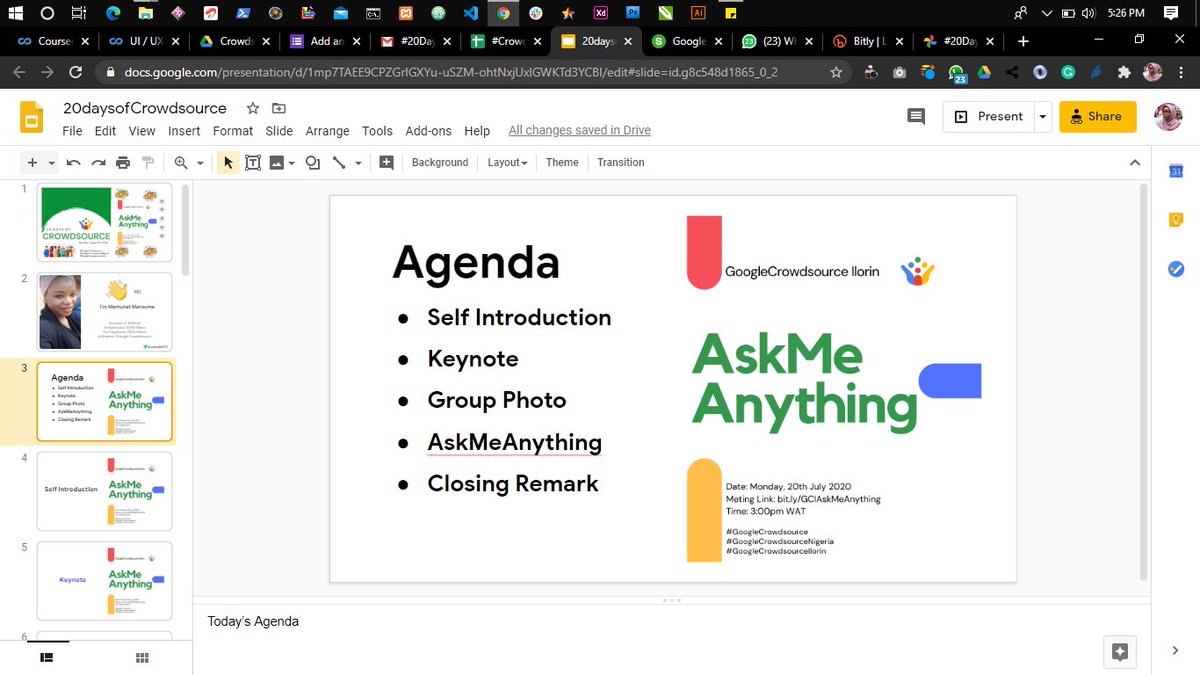Open the Format menu

233,131
